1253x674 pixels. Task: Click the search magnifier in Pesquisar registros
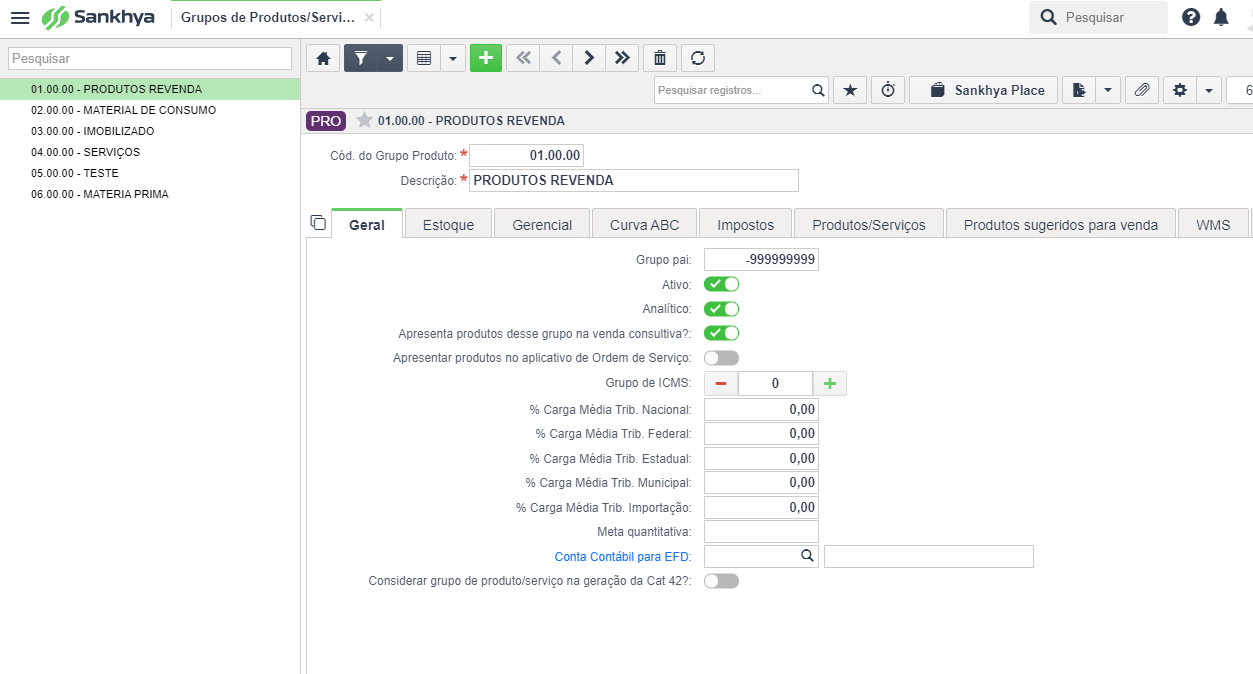tap(818, 90)
